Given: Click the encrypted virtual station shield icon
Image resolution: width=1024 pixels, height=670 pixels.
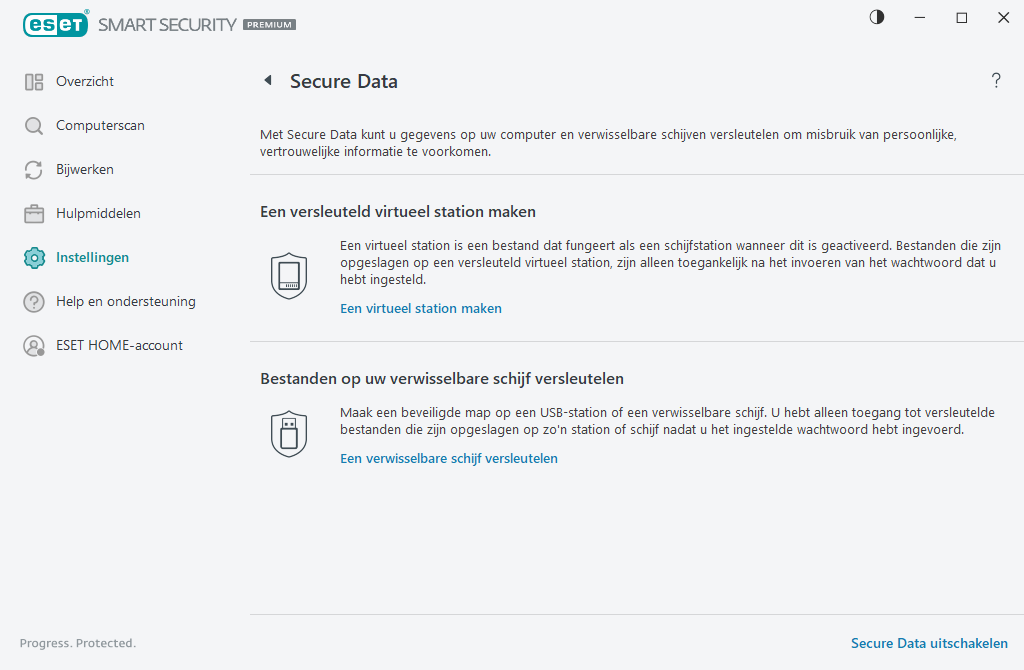Looking at the screenshot, I should tap(289, 275).
